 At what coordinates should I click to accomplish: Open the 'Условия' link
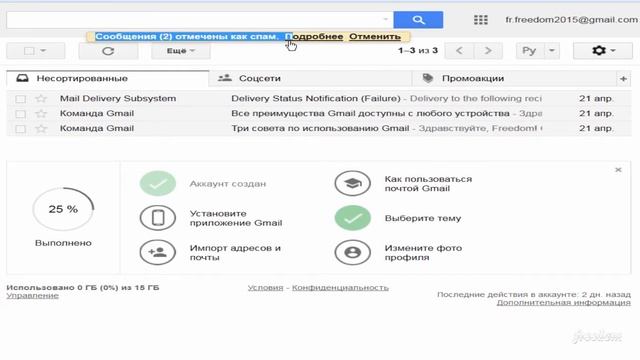click(x=265, y=288)
